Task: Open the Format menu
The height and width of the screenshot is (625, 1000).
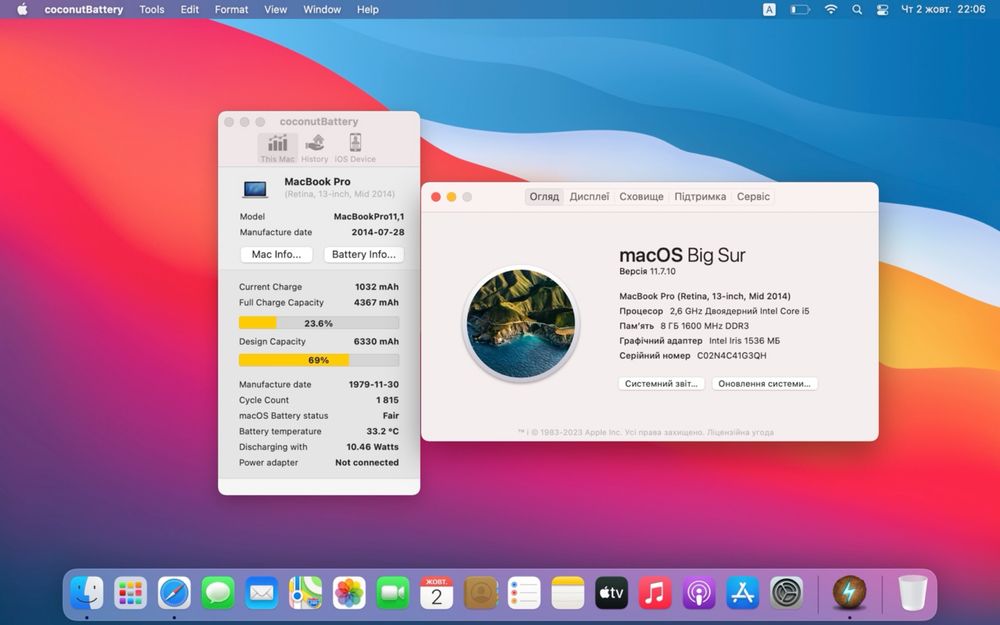Action: click(x=232, y=10)
